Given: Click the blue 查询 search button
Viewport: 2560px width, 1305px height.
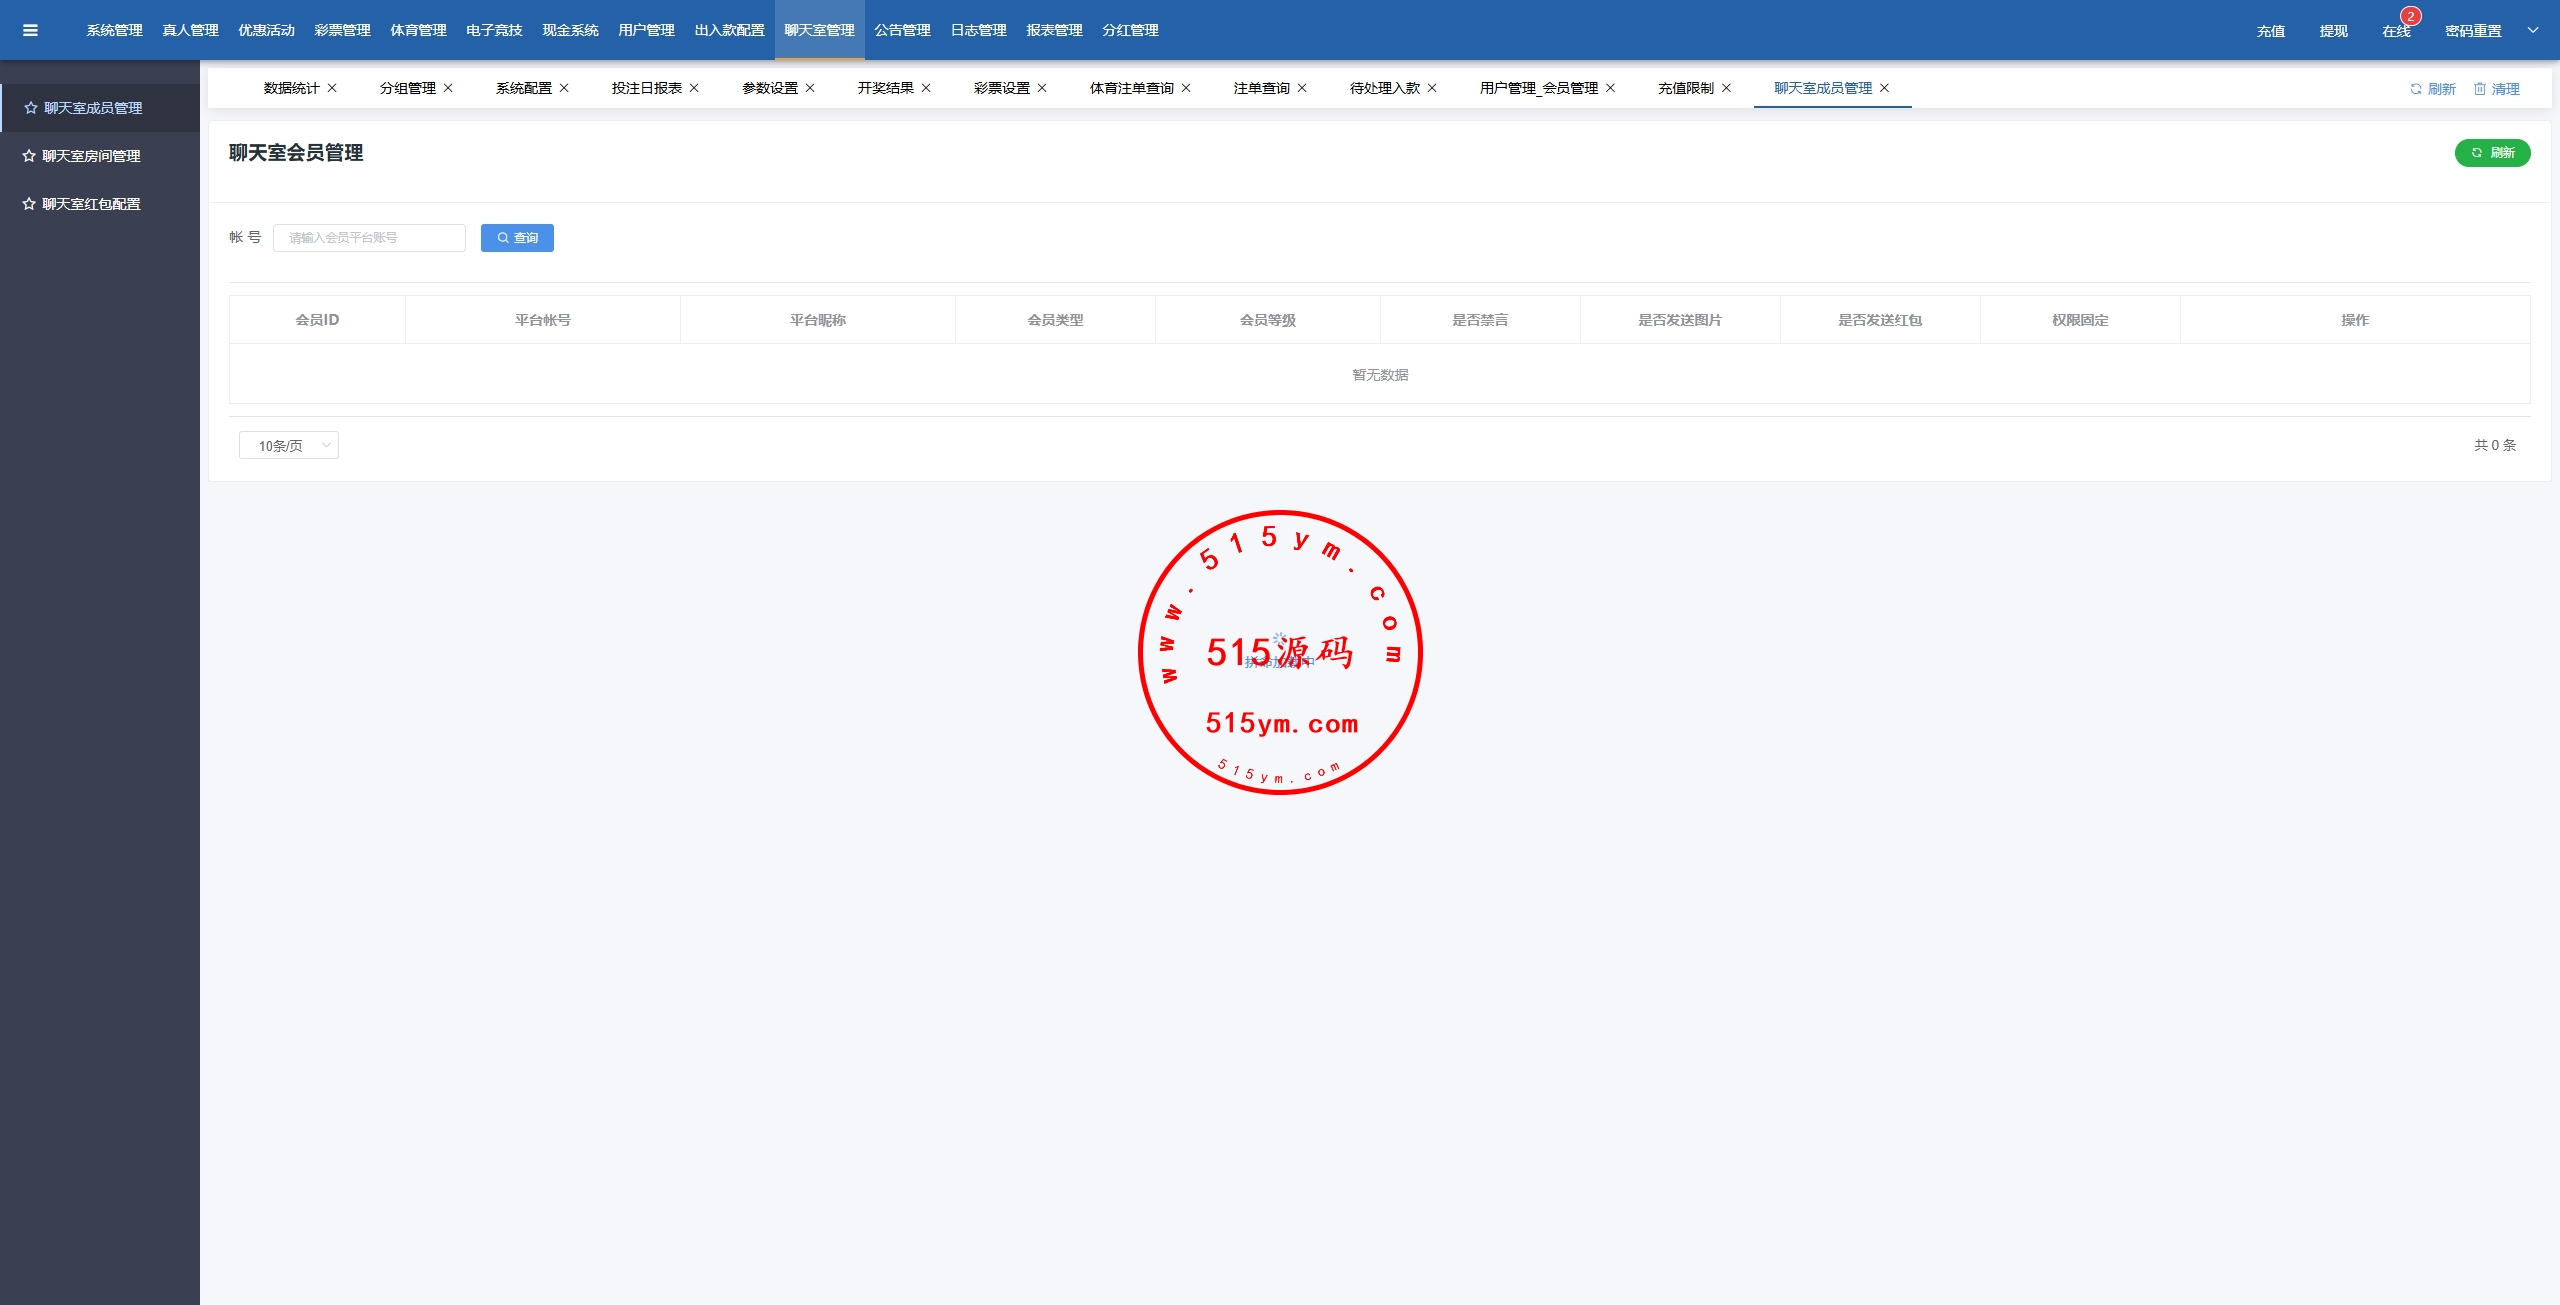Looking at the screenshot, I should coord(517,238).
